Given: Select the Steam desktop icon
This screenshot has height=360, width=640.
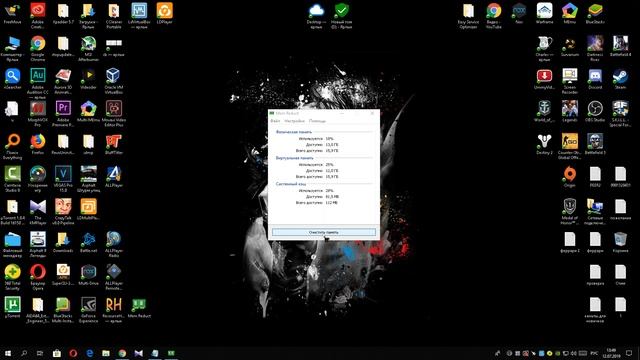Looking at the screenshot, I should 620,79.
